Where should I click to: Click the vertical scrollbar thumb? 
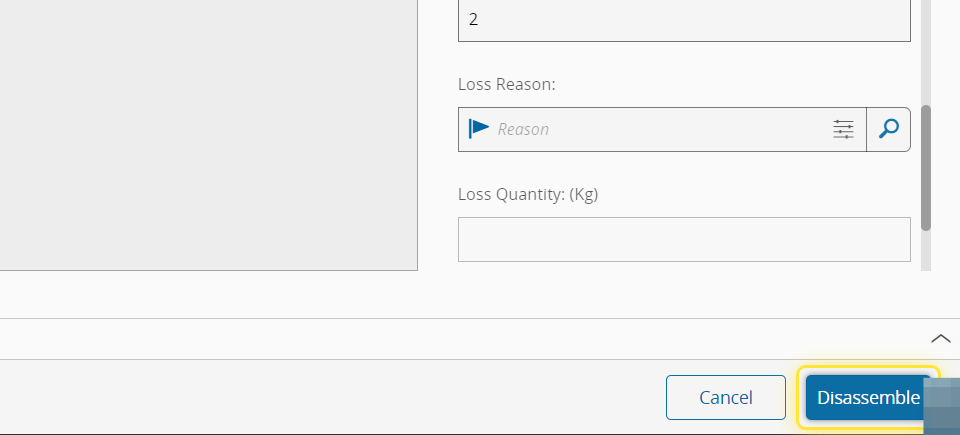point(926,167)
